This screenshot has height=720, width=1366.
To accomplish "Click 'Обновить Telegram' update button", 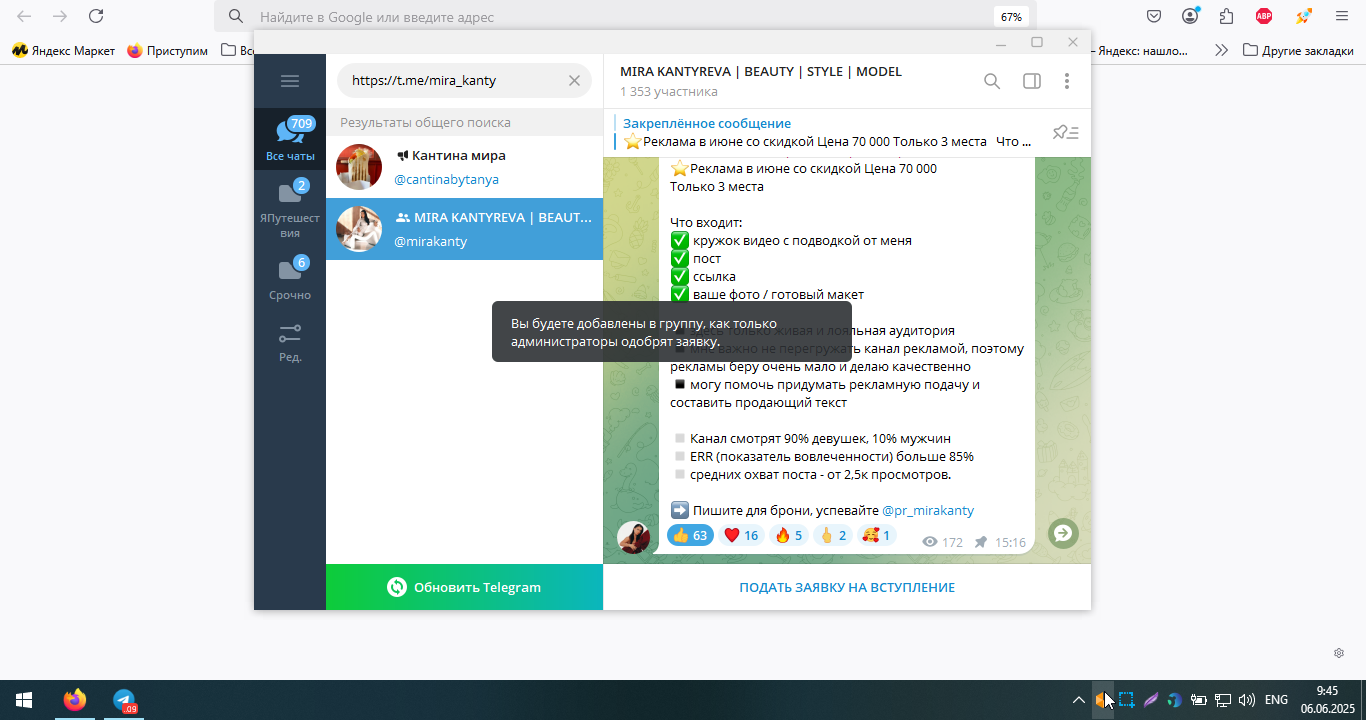I will [464, 587].
